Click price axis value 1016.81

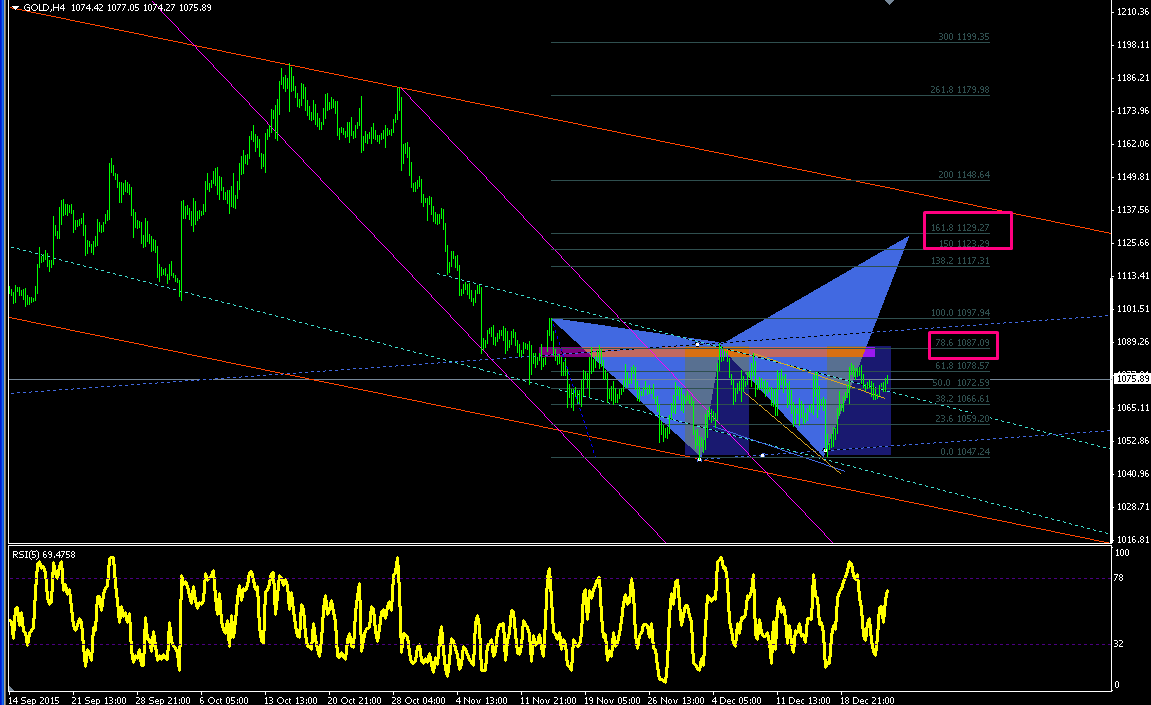click(x=1133, y=540)
